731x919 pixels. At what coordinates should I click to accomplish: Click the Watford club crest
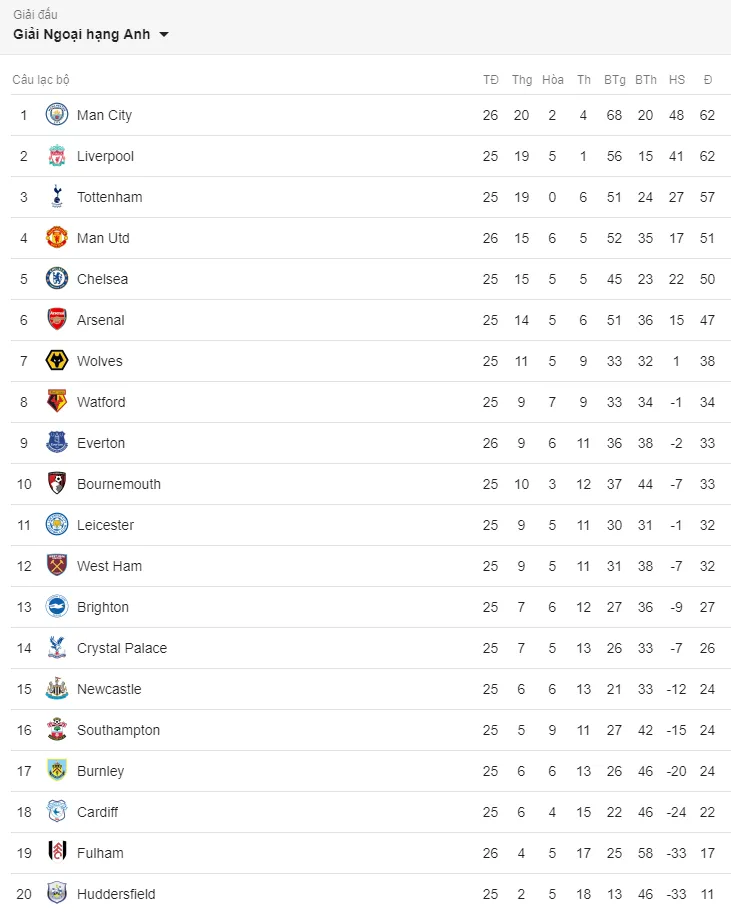tap(57, 401)
